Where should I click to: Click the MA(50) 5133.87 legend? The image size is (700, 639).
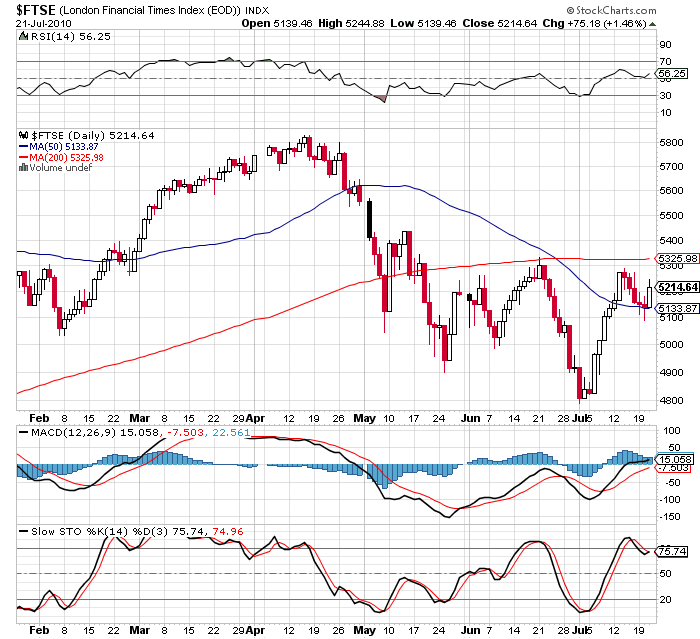pyautogui.click(x=58, y=146)
